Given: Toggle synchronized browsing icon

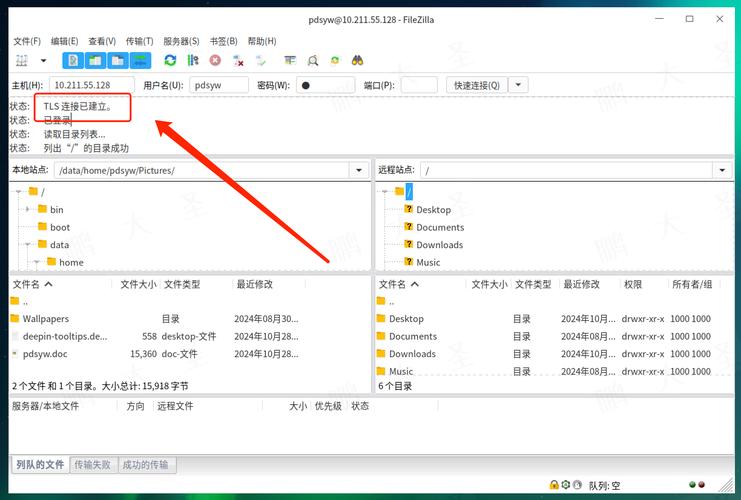Looking at the screenshot, I should (x=335, y=60).
